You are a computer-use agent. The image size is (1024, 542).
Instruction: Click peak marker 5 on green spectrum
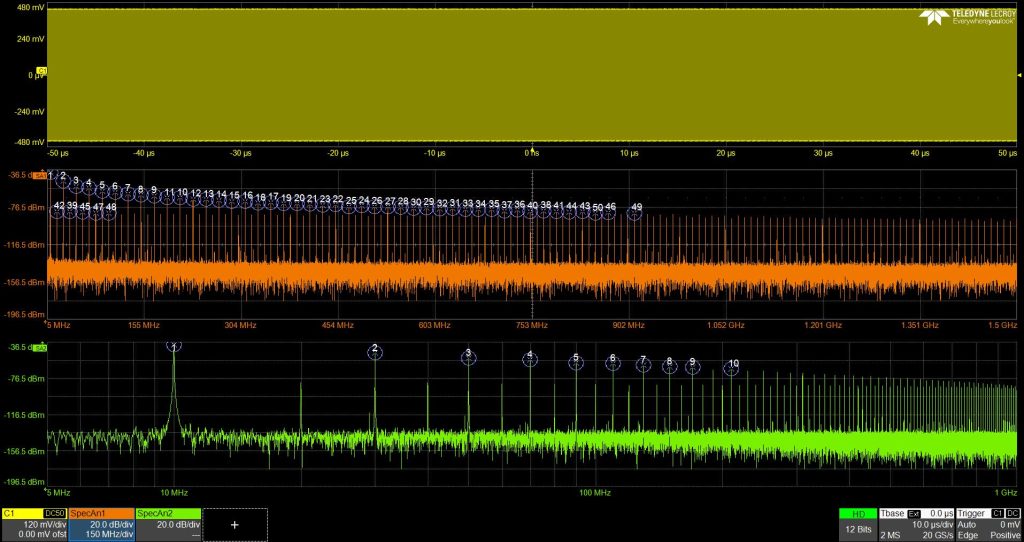click(576, 360)
